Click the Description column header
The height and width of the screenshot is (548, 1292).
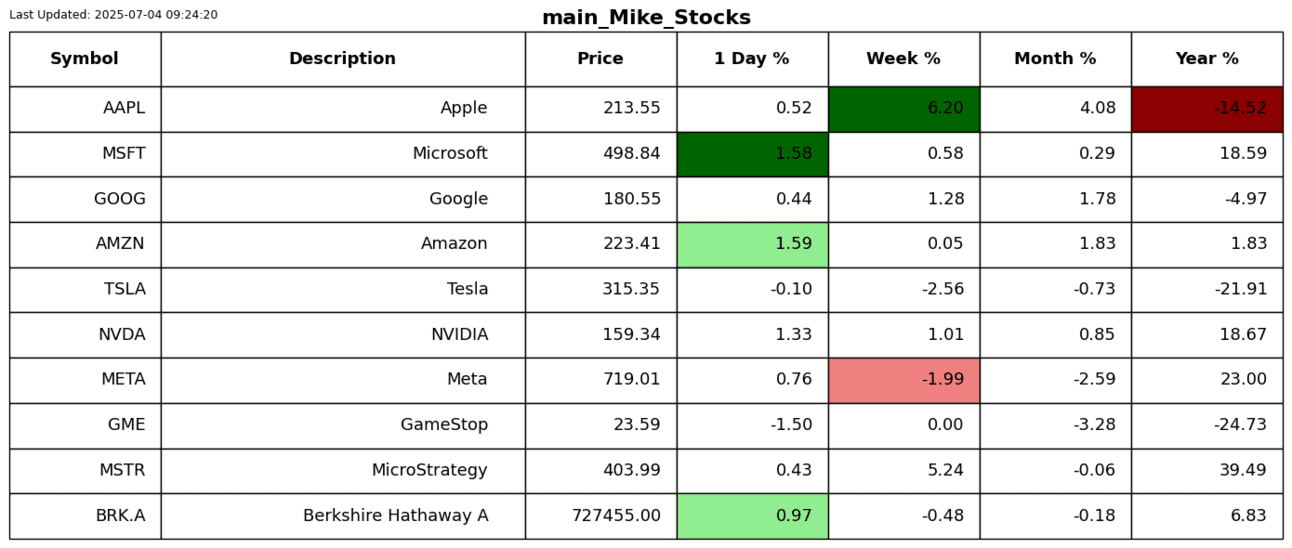click(x=342, y=59)
